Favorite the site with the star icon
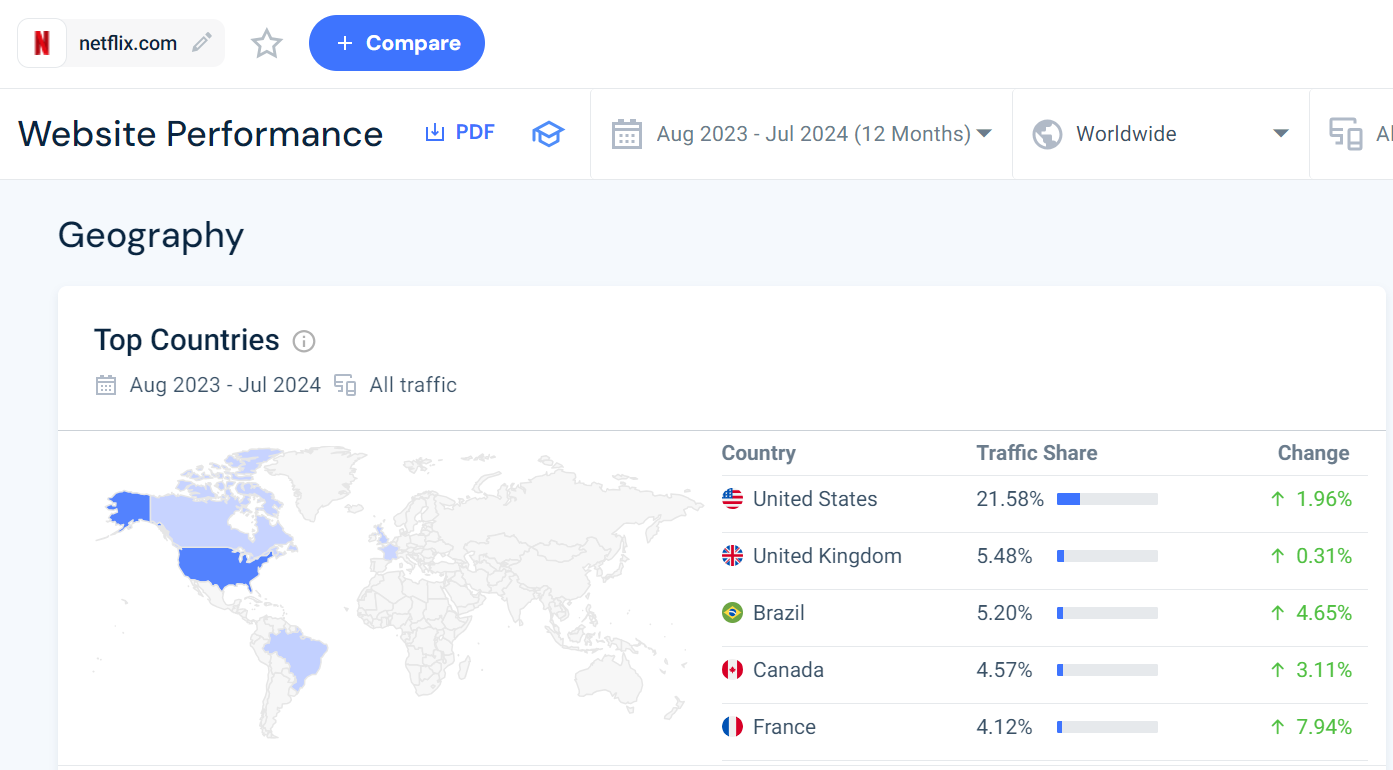This screenshot has width=1393, height=770. tap(267, 43)
